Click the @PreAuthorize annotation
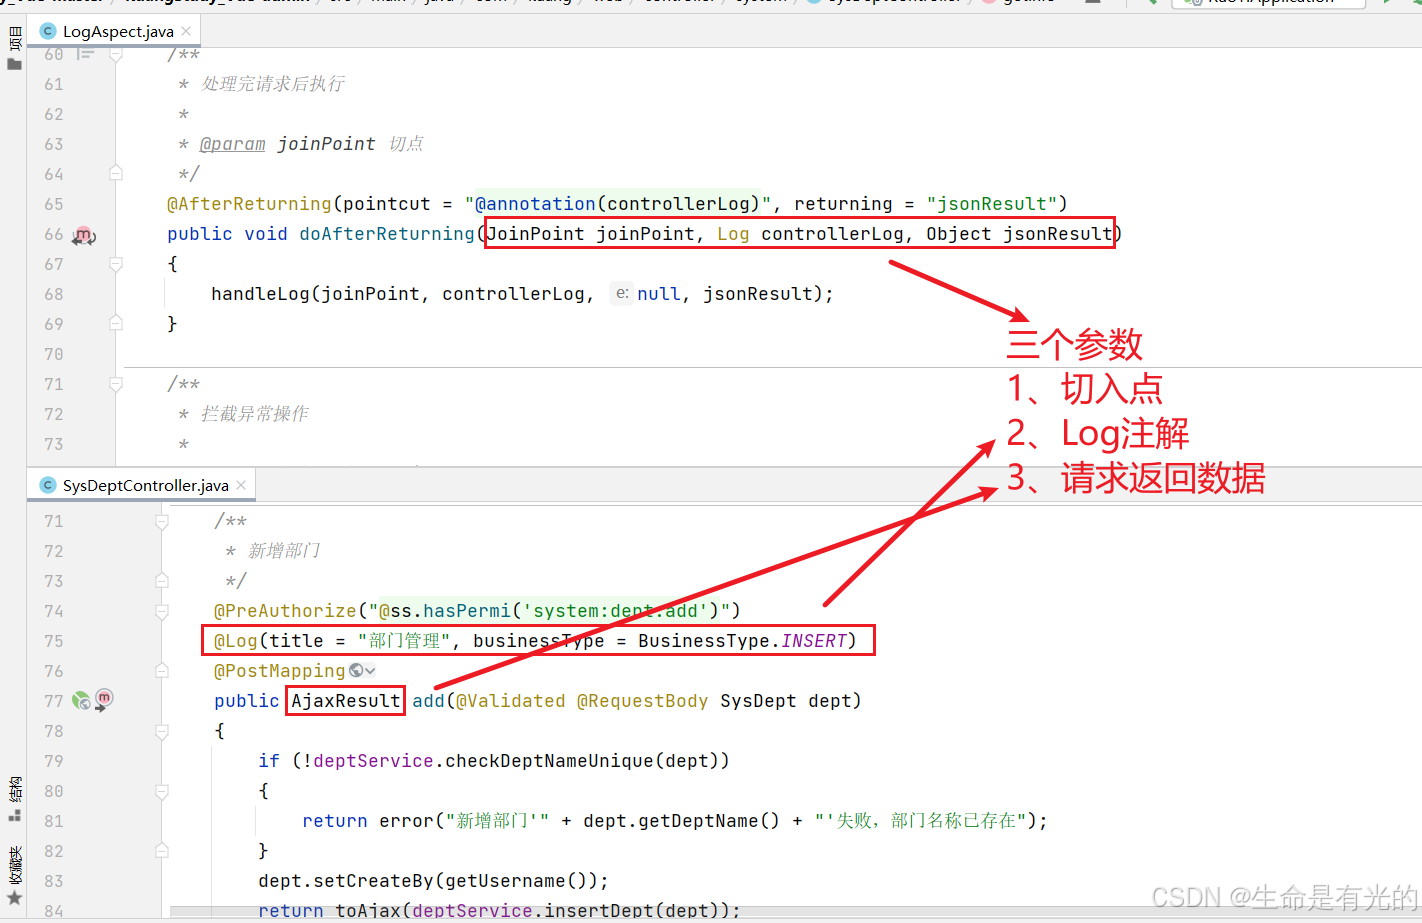This screenshot has width=1422, height=923. 285,611
